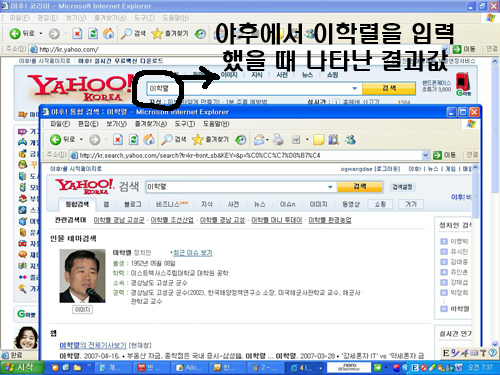Open the 즐겨찾기(A) menu in front window
500x375 pixels.
pyautogui.click(x=151, y=124)
